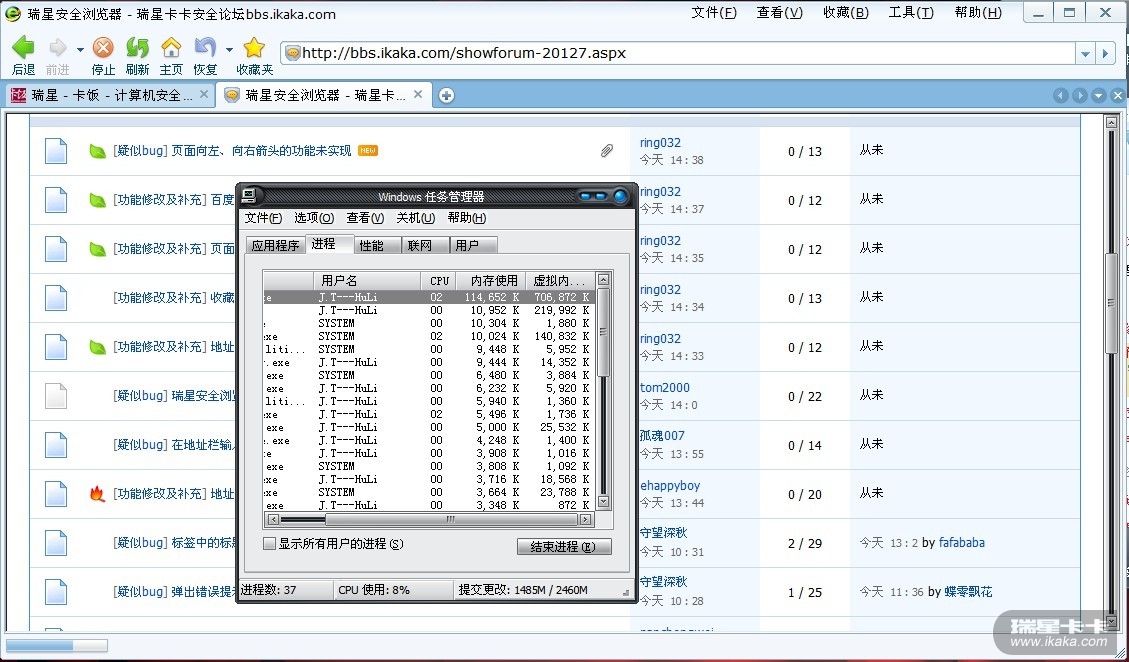Click the green Back arrow button
Image resolution: width=1129 pixels, height=662 pixels.
(x=23, y=48)
